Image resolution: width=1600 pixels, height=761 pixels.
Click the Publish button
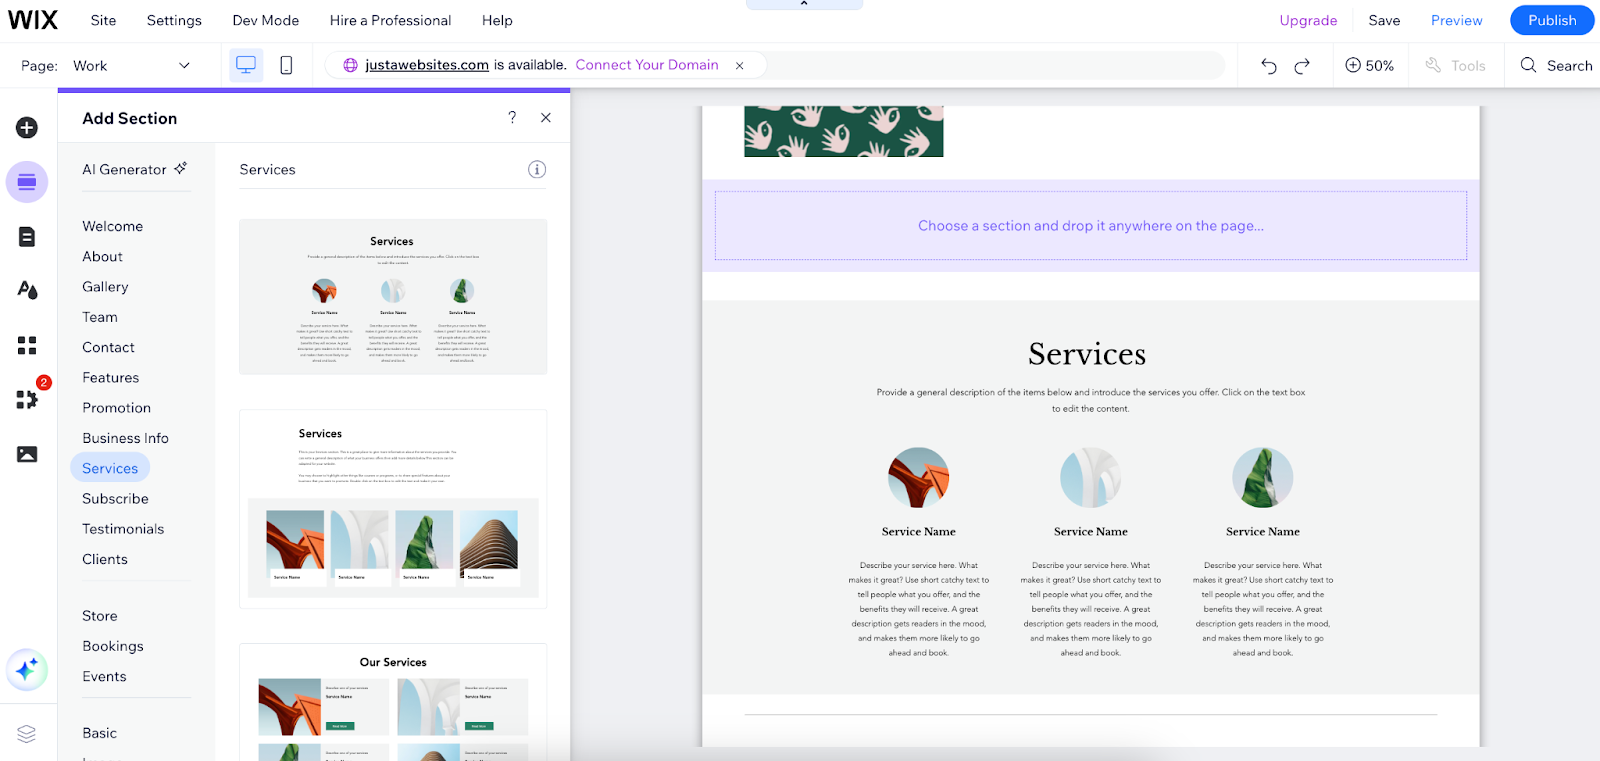click(1552, 20)
